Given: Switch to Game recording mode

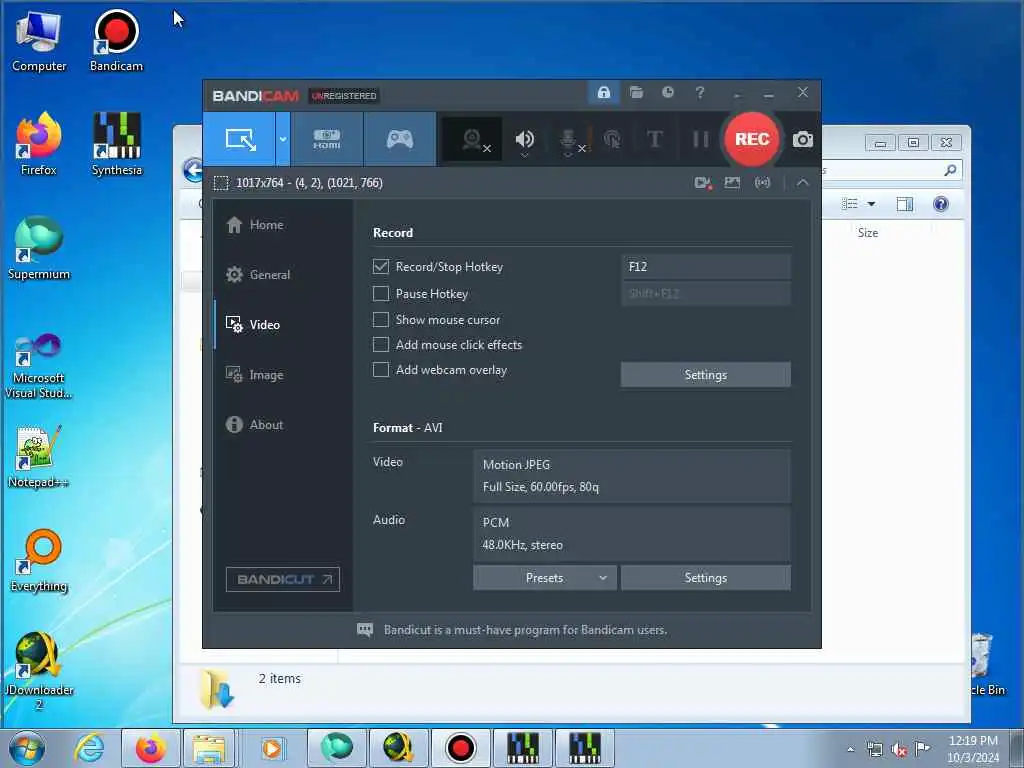Looking at the screenshot, I should click(400, 139).
